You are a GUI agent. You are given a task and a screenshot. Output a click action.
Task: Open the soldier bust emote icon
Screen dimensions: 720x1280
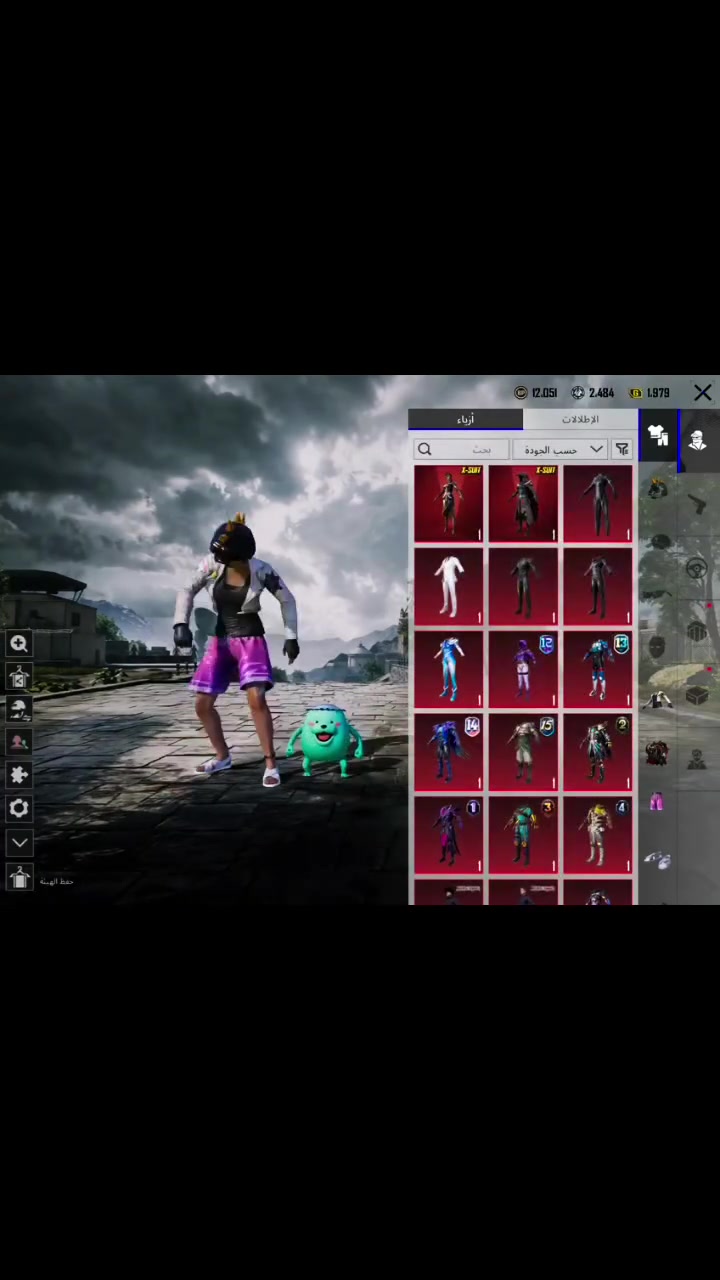[x=697, y=759]
